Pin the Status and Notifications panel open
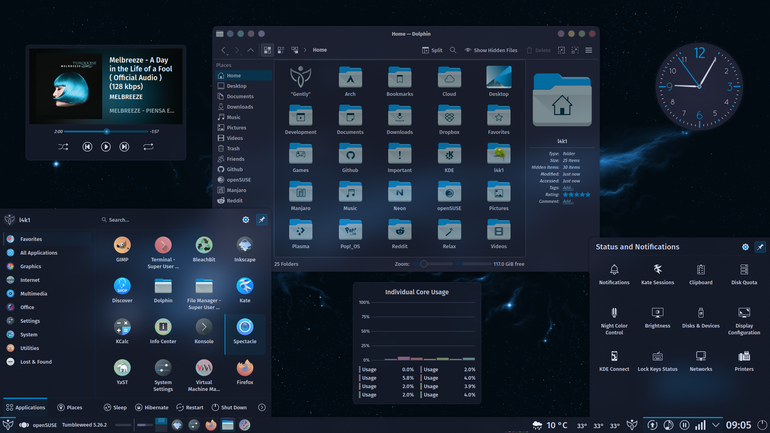Viewport: 770px width, 433px height. pos(760,247)
